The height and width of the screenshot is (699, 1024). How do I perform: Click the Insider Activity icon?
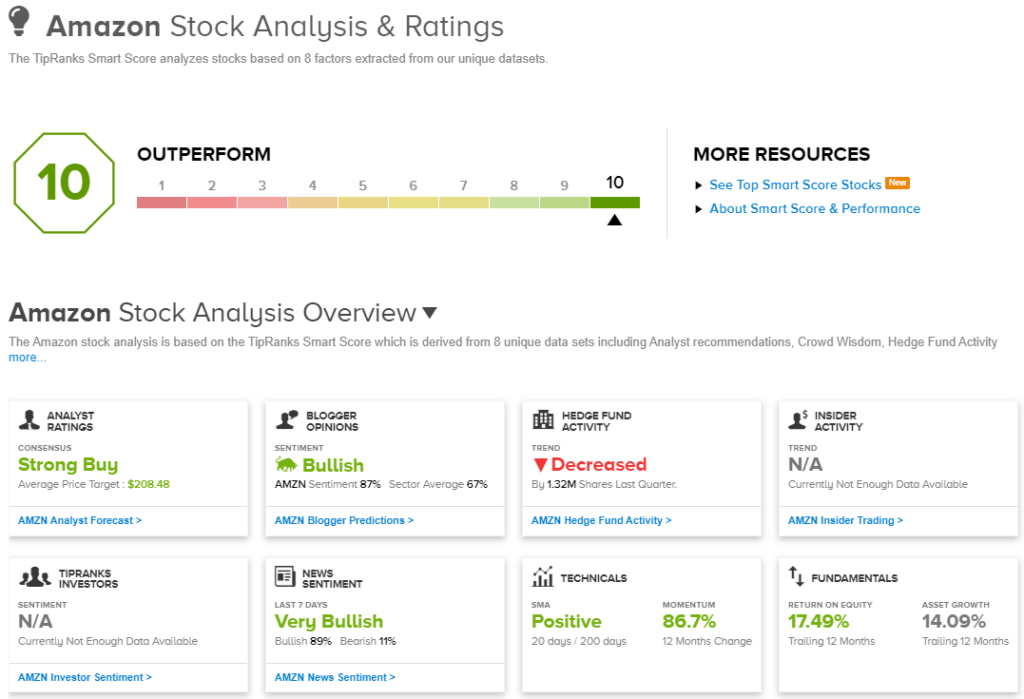click(x=799, y=420)
